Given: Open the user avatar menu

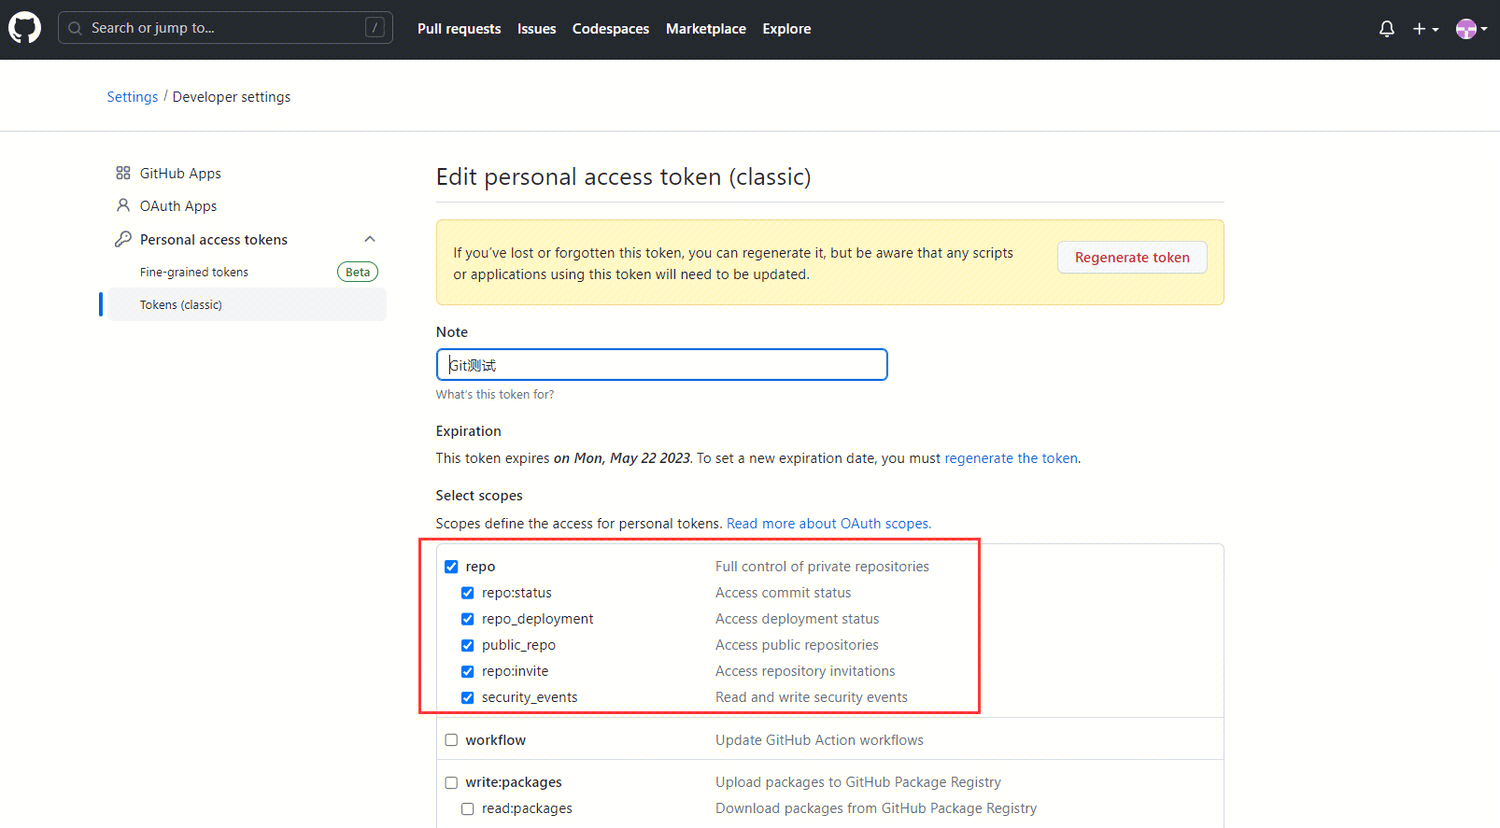Looking at the screenshot, I should tap(1470, 29).
